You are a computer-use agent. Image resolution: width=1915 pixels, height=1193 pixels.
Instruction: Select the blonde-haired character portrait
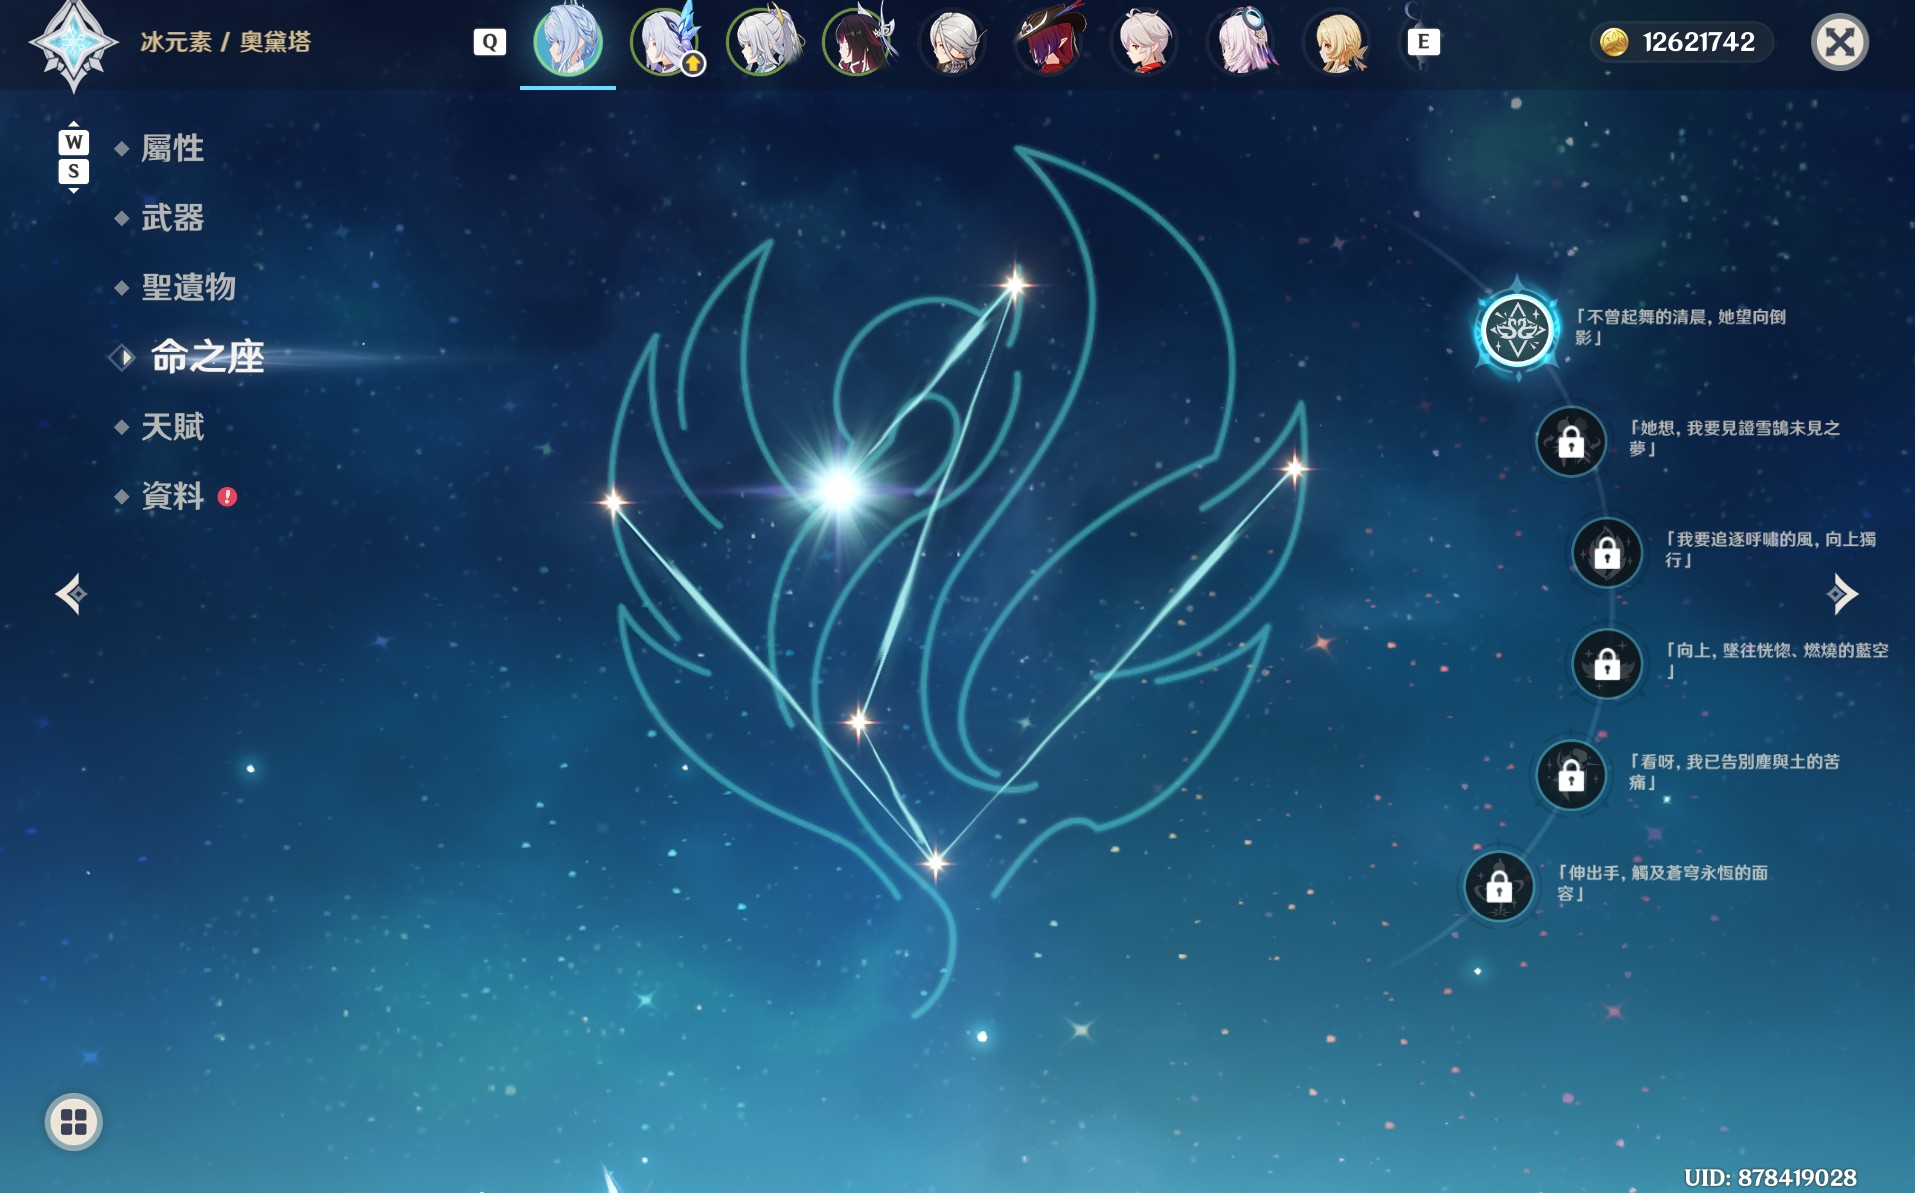click(1338, 42)
